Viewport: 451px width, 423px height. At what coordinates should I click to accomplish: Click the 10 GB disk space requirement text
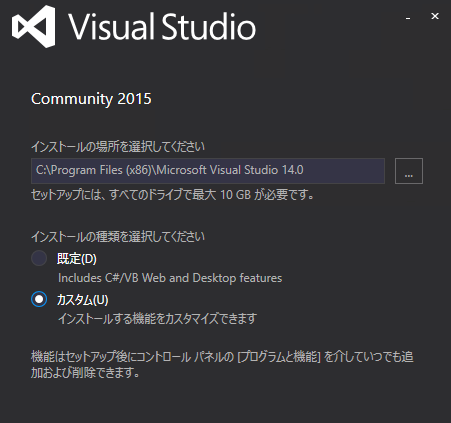[x=235, y=195]
